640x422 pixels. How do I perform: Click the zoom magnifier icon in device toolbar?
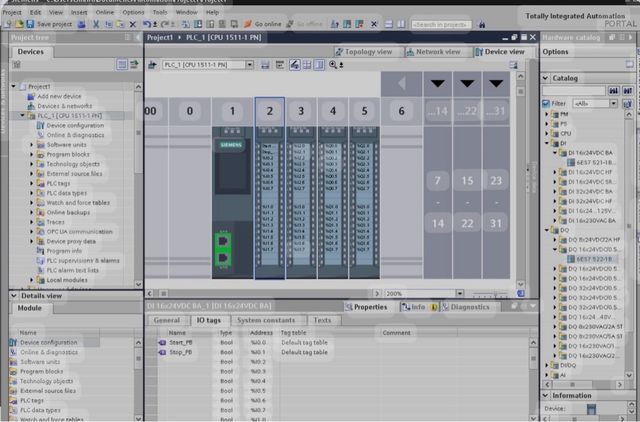333,65
